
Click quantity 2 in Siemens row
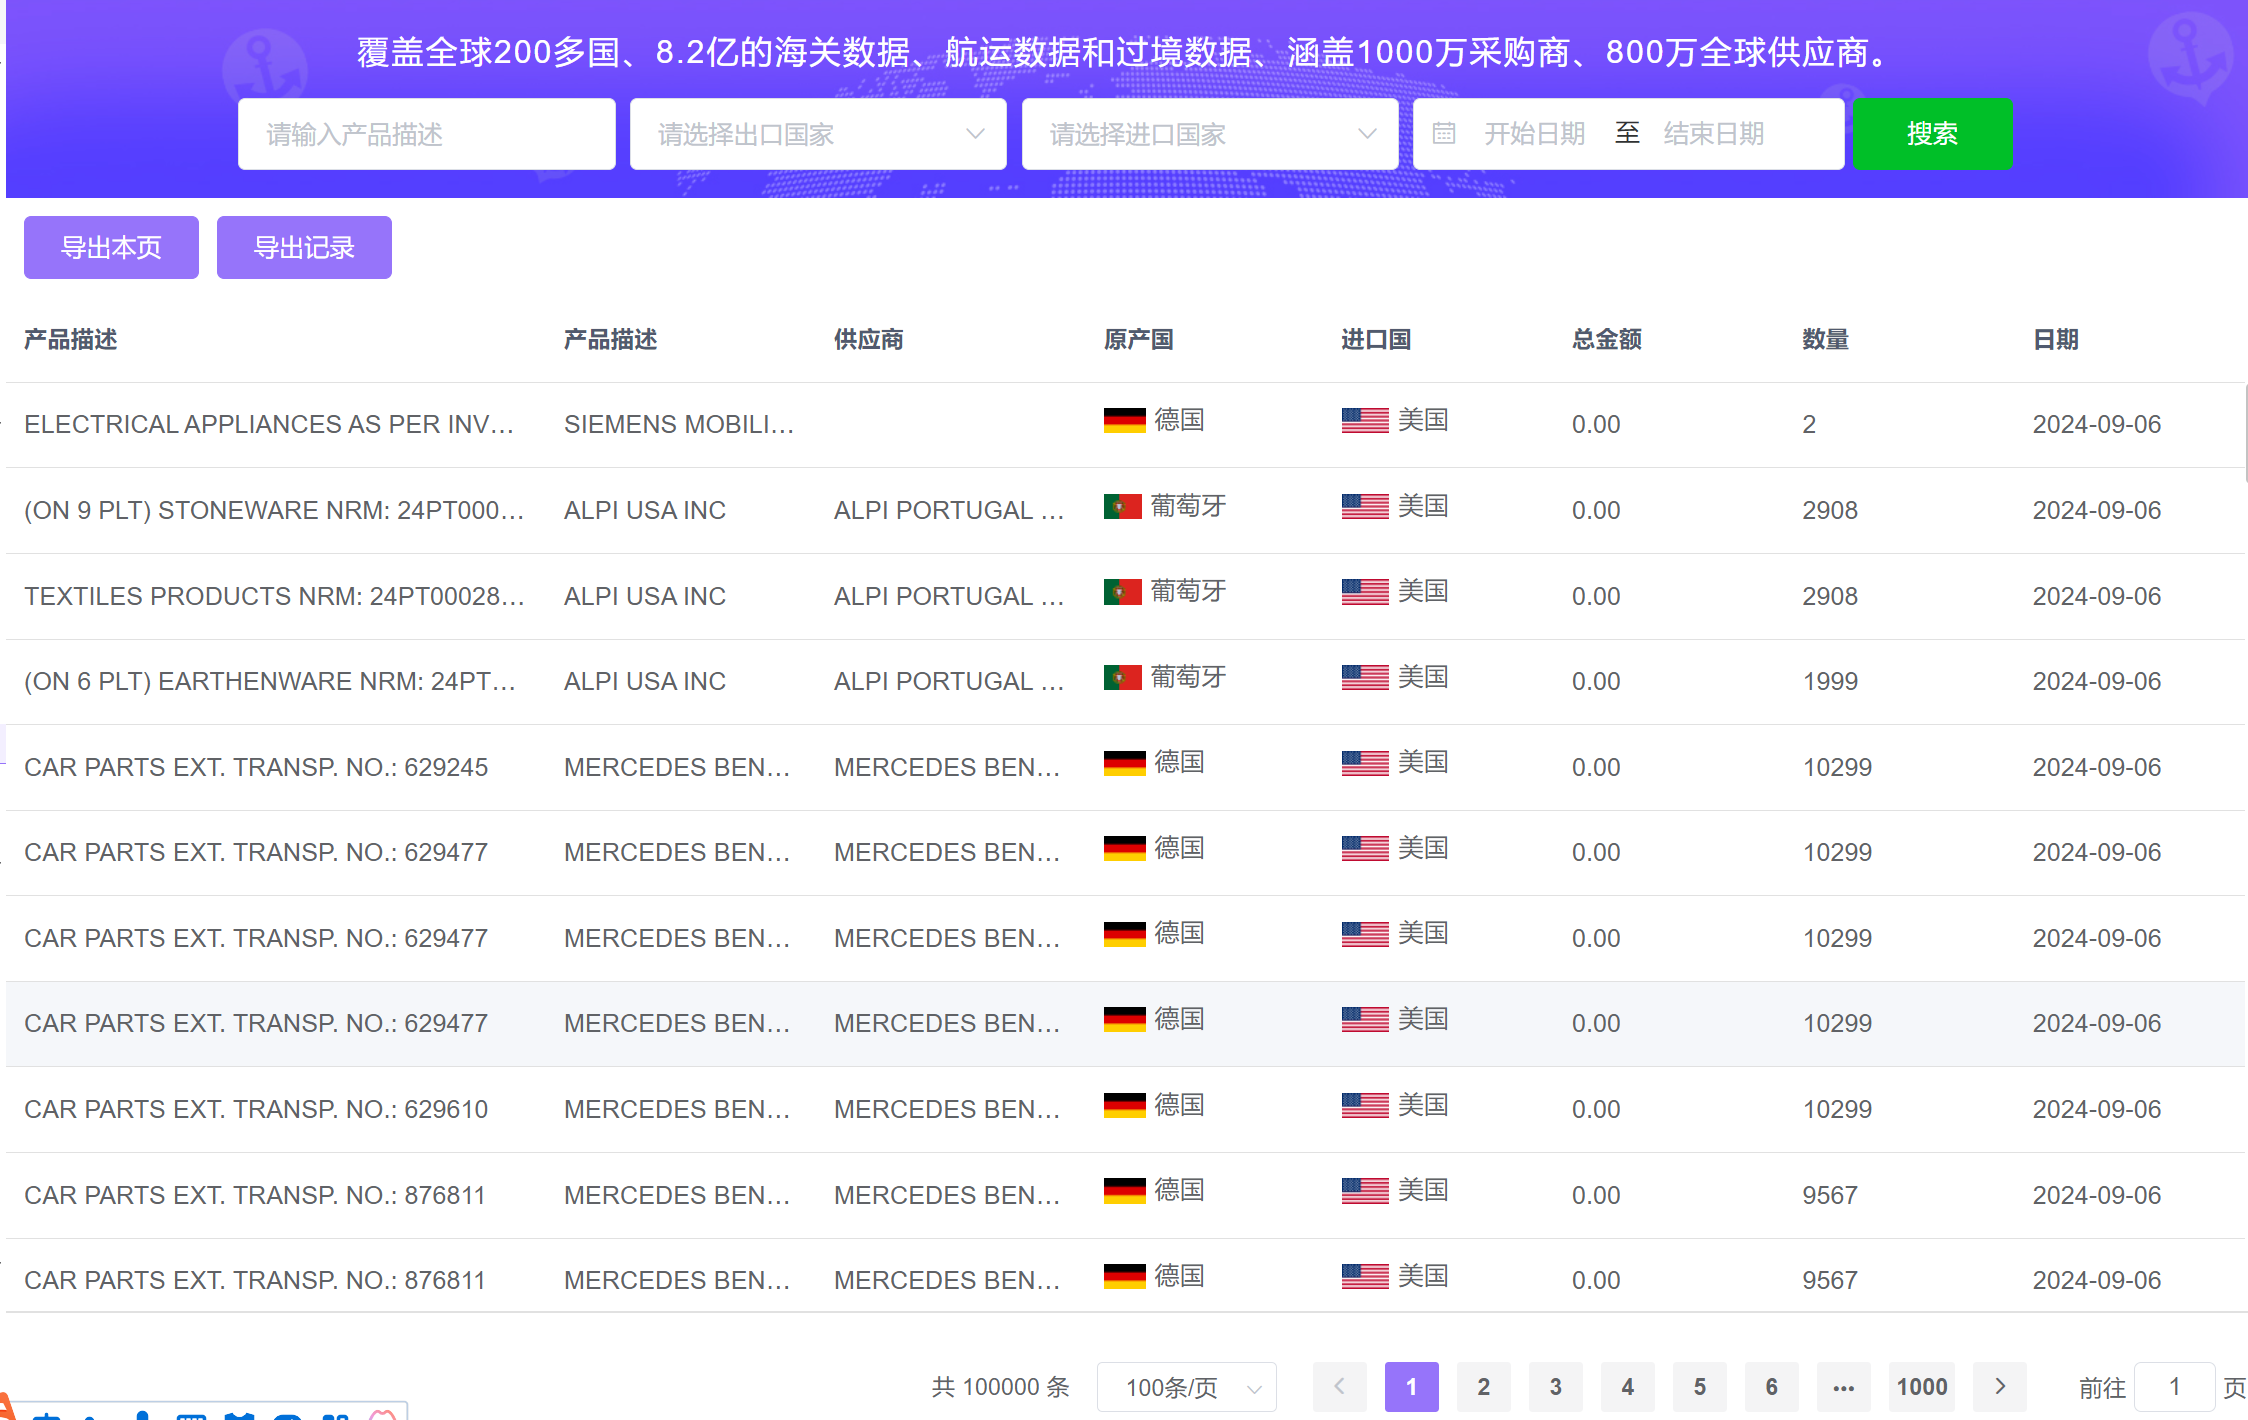1809,424
